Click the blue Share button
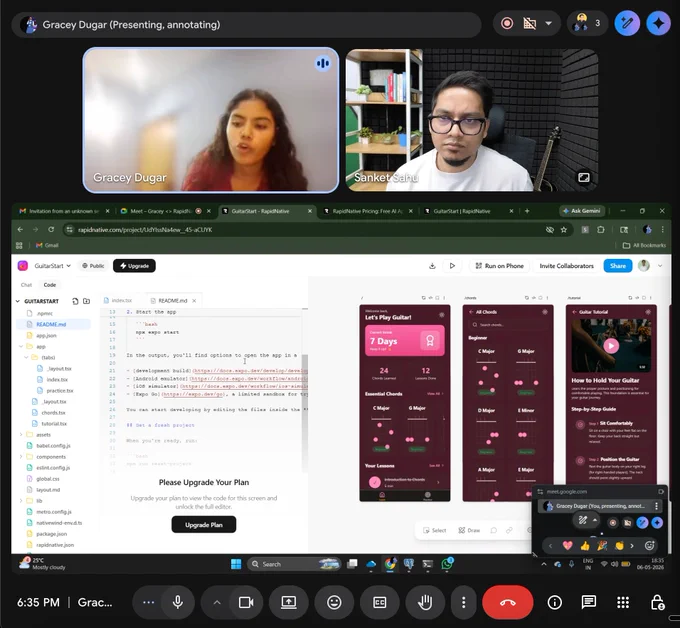The image size is (680, 628). tap(618, 266)
